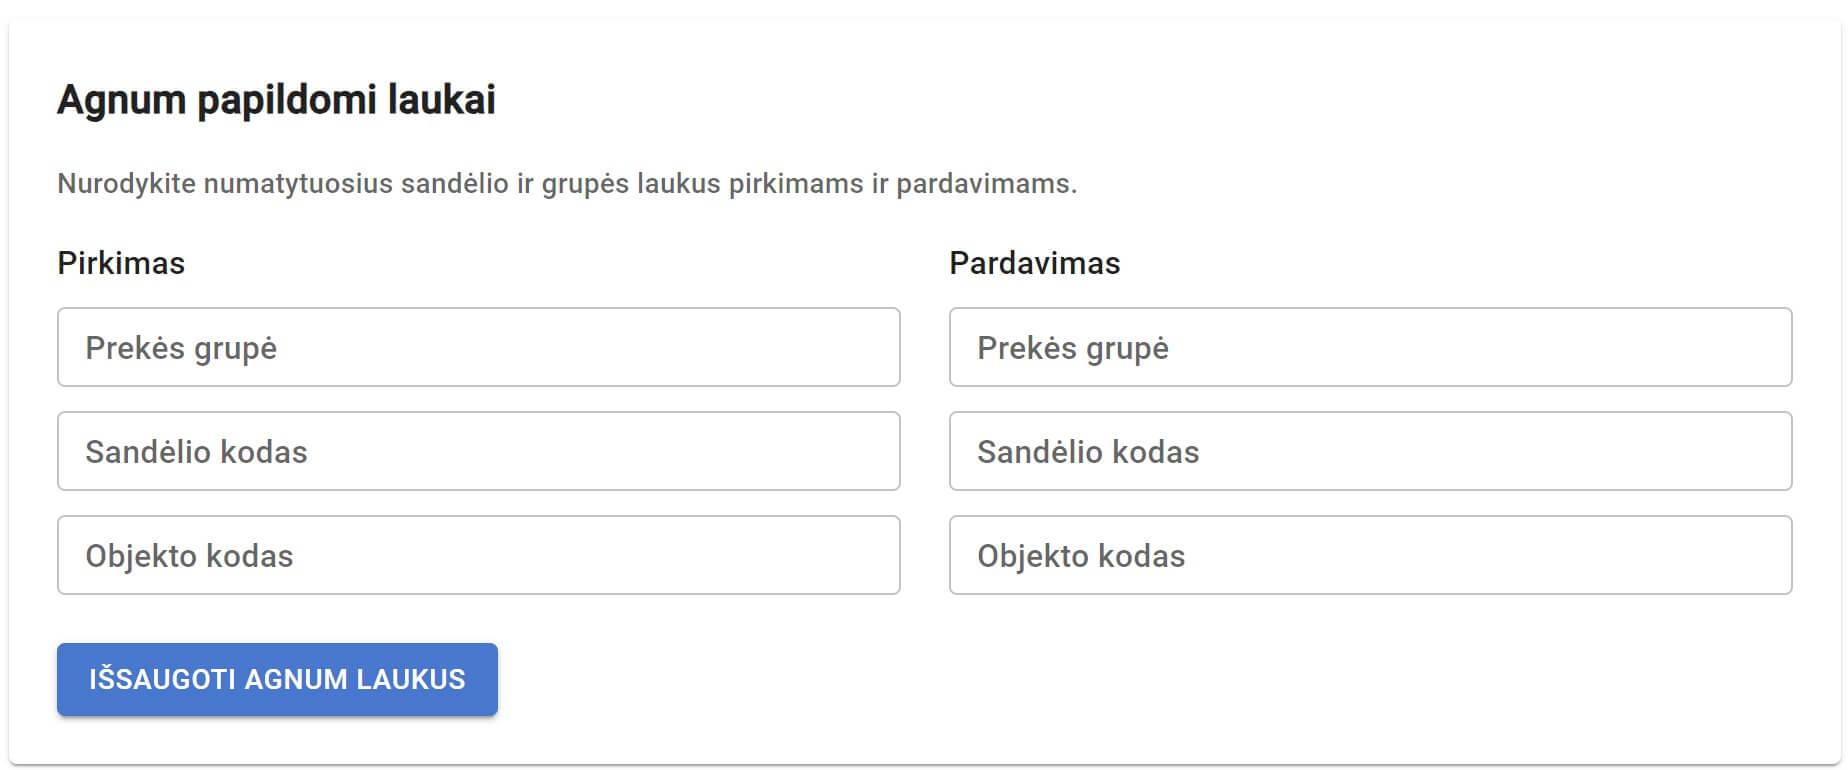1848x770 pixels.
Task: Click the Prekės grupė field under Pirkimas
Action: (478, 348)
